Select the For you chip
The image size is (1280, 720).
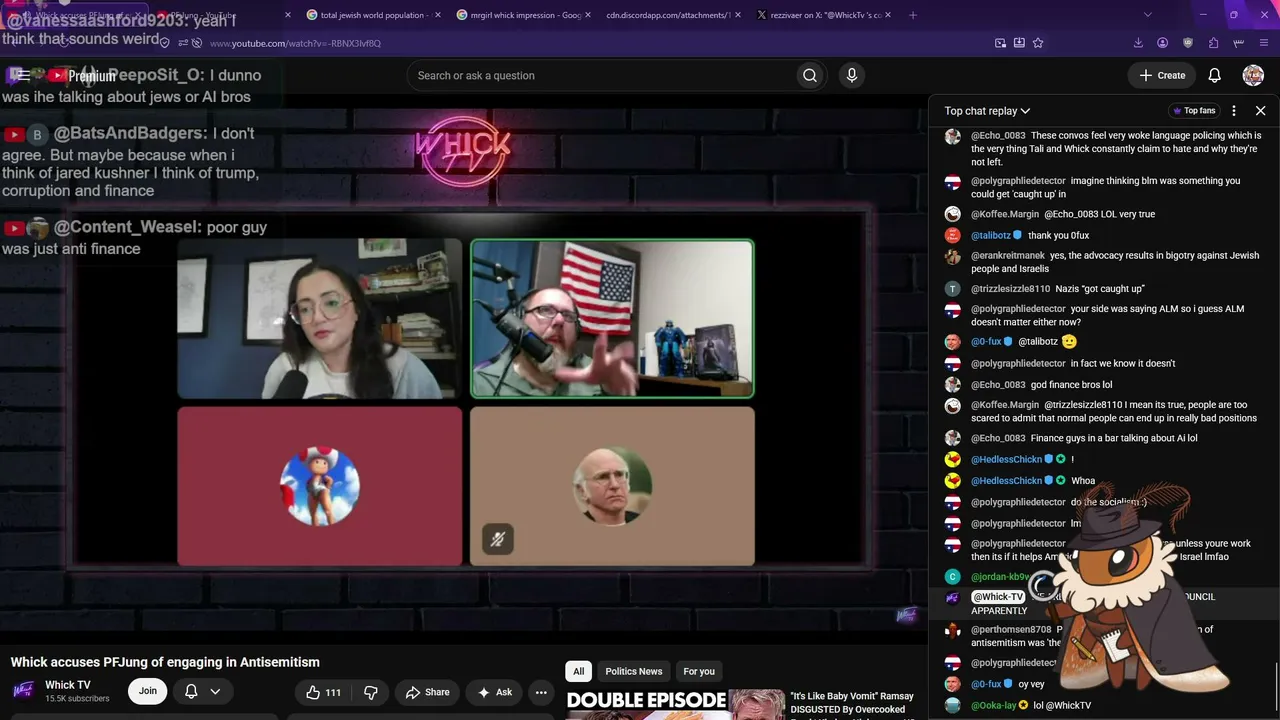pos(699,671)
